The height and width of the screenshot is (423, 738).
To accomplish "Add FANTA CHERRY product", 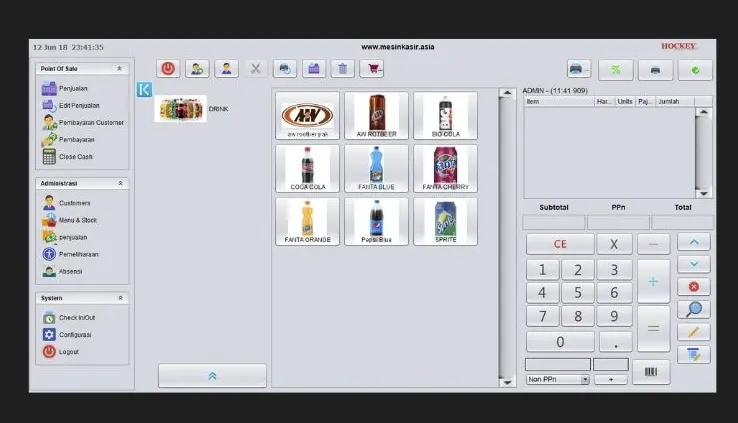I will (x=446, y=168).
